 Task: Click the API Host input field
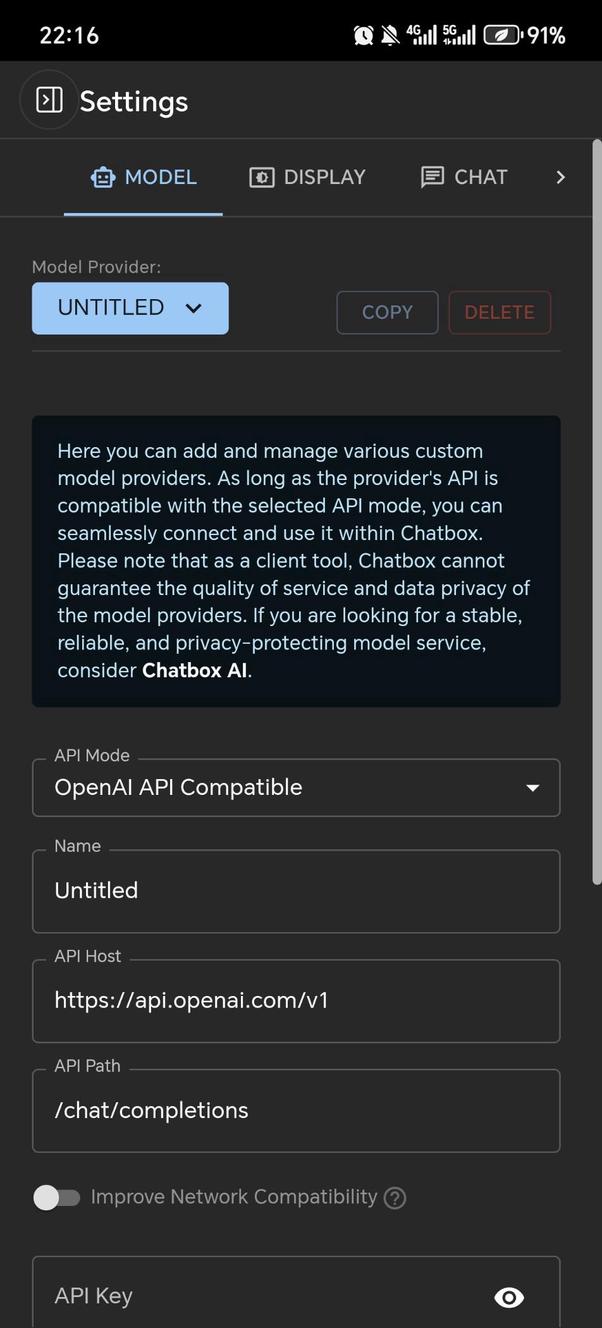click(296, 1000)
